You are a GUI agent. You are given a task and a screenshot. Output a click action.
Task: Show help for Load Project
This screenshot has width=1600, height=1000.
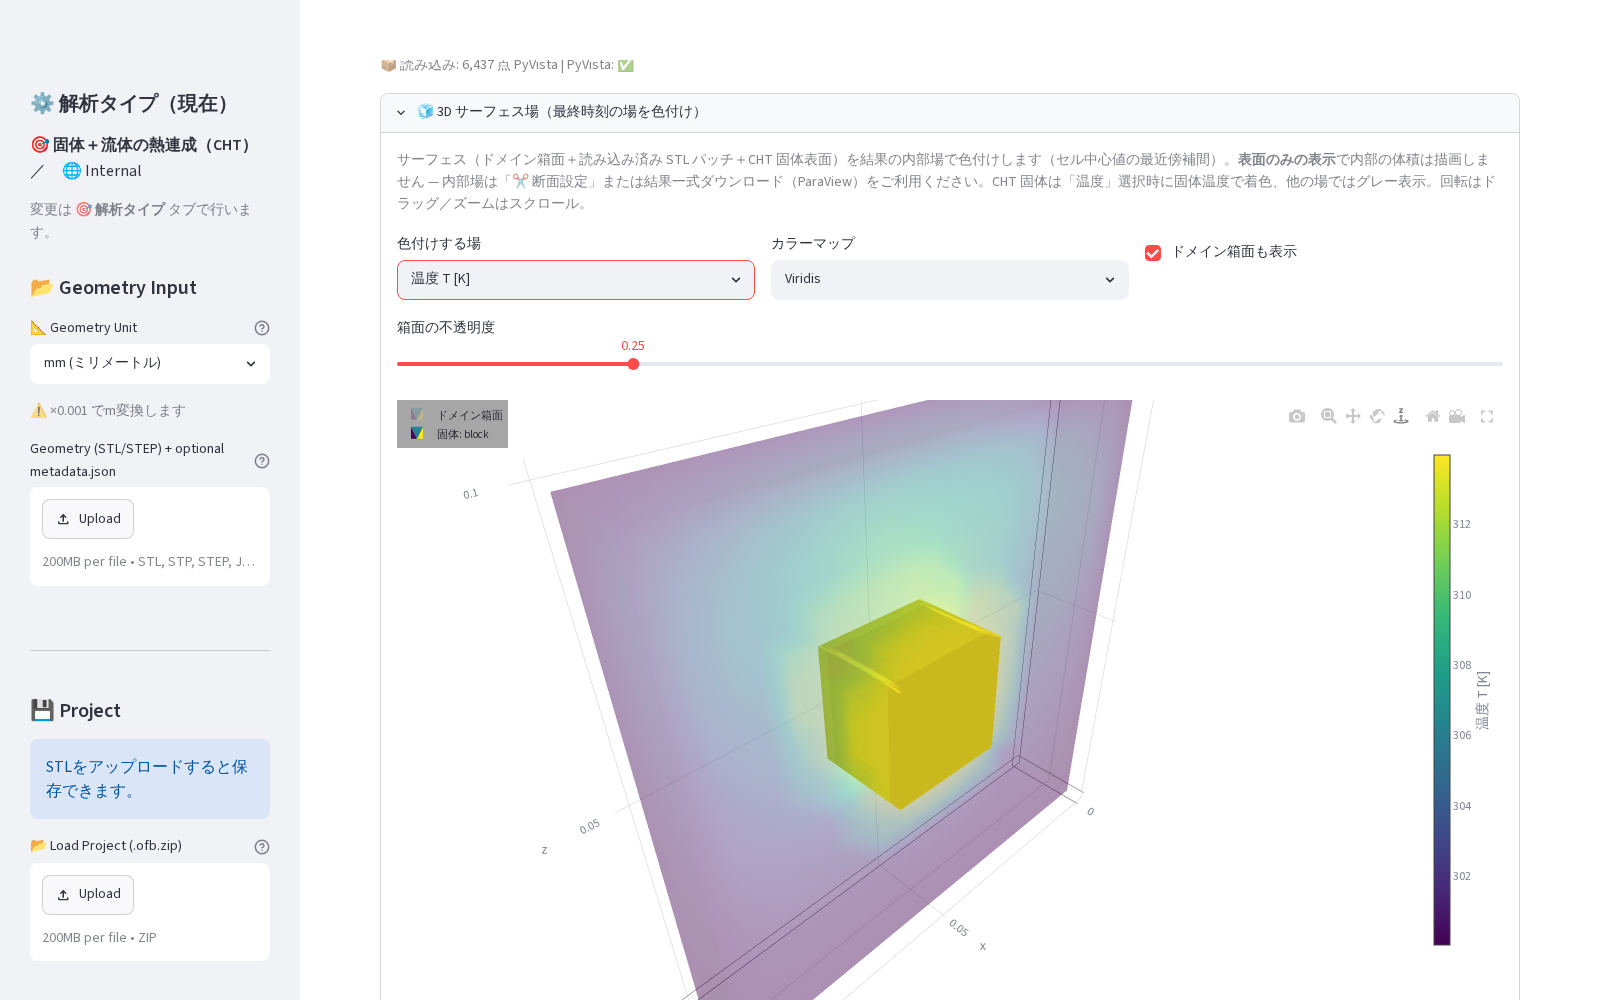262,847
